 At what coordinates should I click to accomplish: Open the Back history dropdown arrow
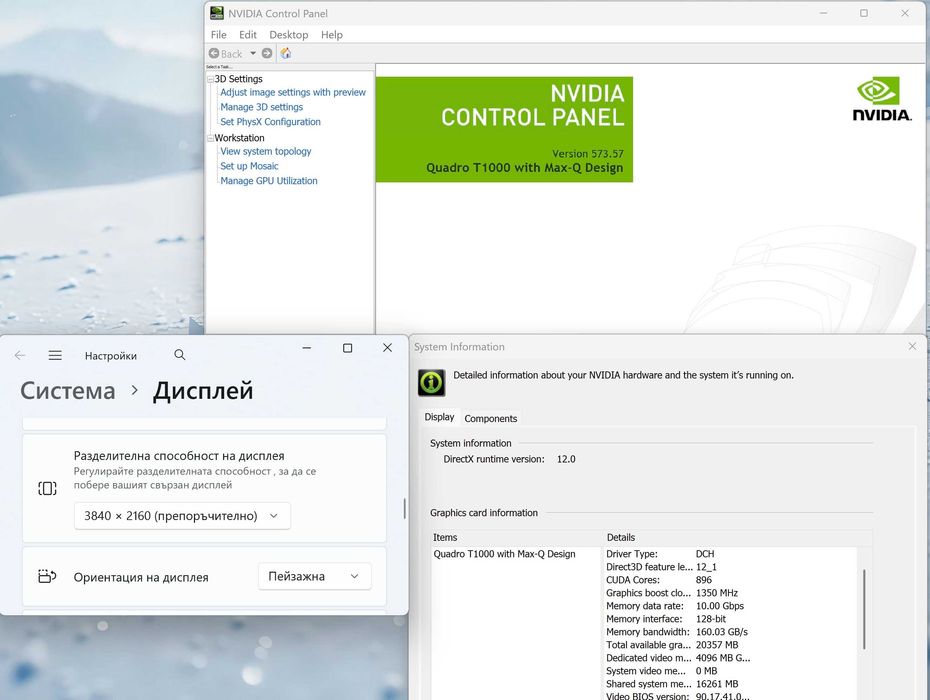point(253,53)
